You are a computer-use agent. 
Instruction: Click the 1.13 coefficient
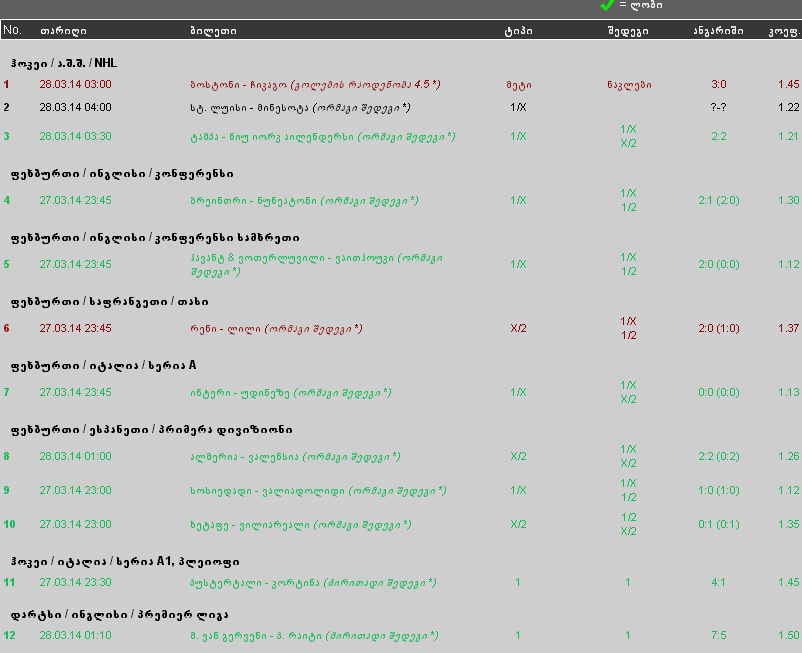pyautogui.click(x=789, y=392)
